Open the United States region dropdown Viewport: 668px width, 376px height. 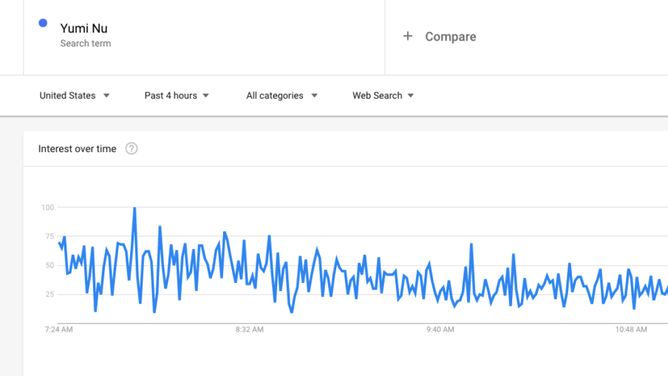coord(74,95)
